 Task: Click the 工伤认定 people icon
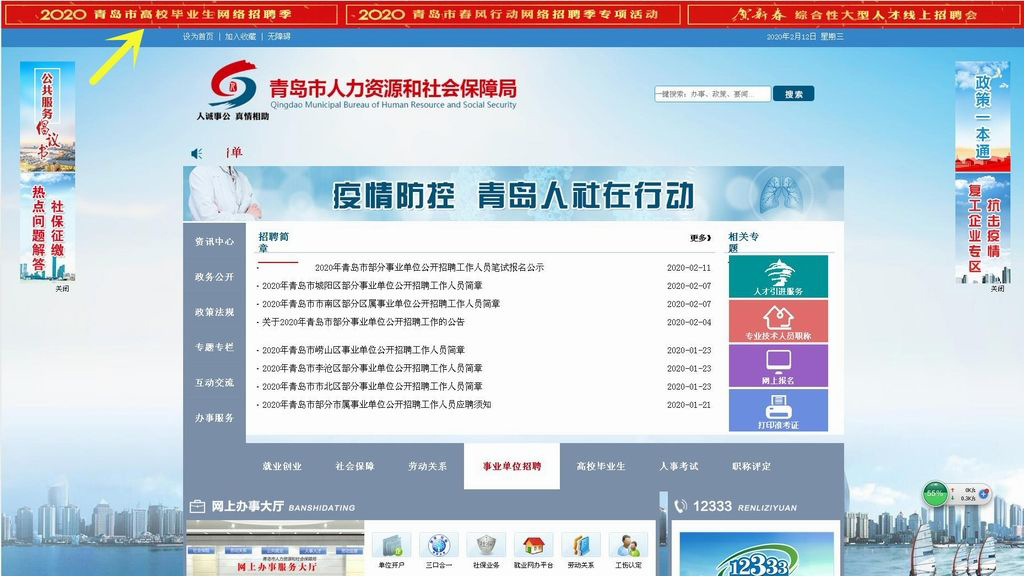pyautogui.click(x=628, y=545)
